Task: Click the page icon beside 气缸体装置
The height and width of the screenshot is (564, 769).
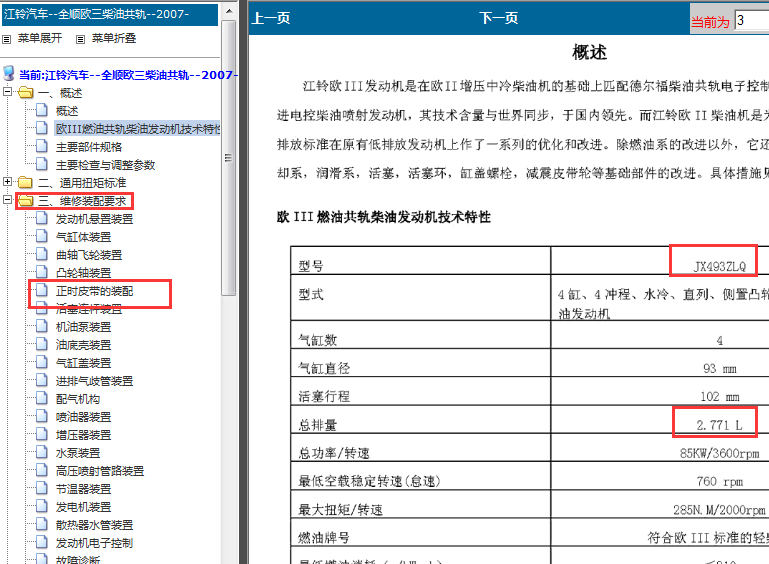Action: click(x=42, y=236)
